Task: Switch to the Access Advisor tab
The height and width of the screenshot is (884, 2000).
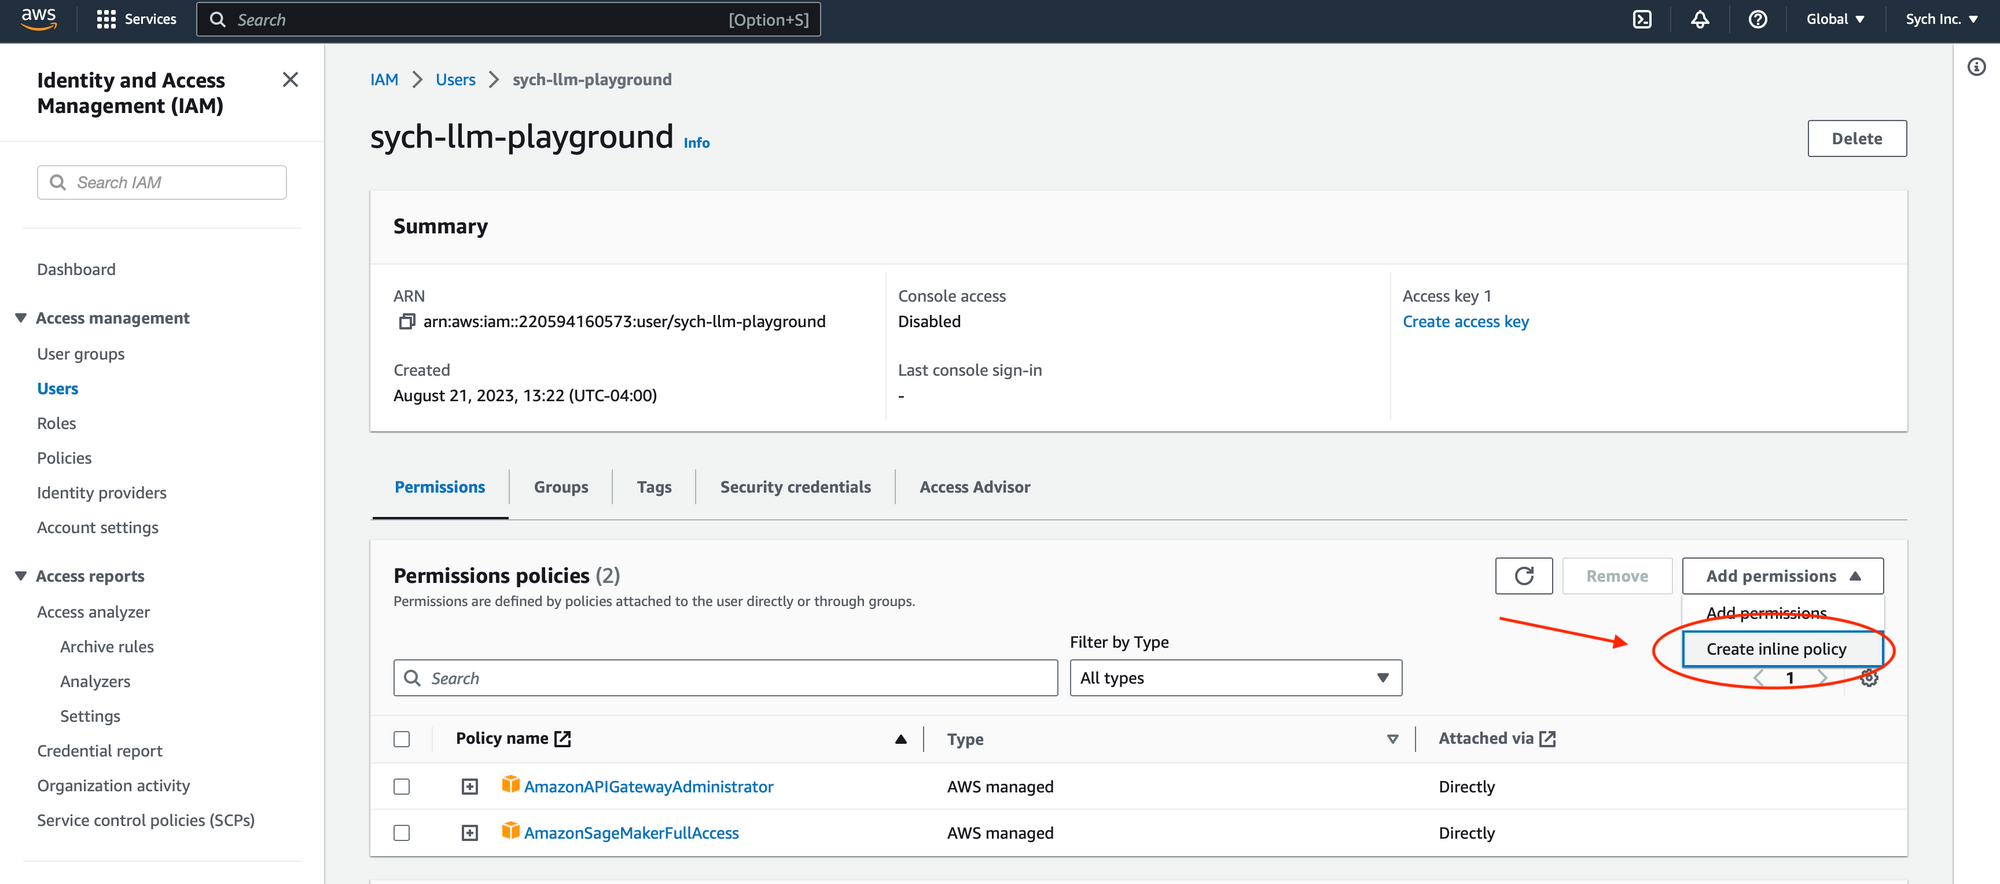Action: point(975,487)
